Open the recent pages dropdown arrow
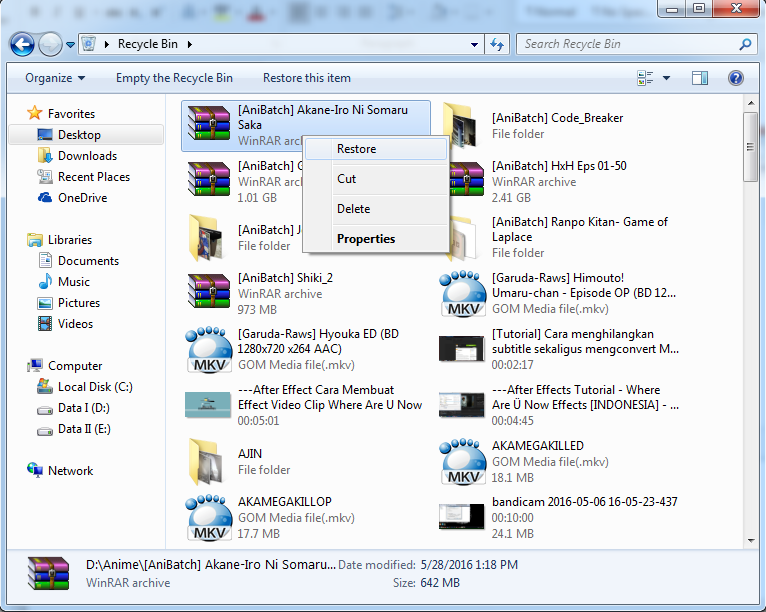The width and height of the screenshot is (766, 612). coord(70,45)
